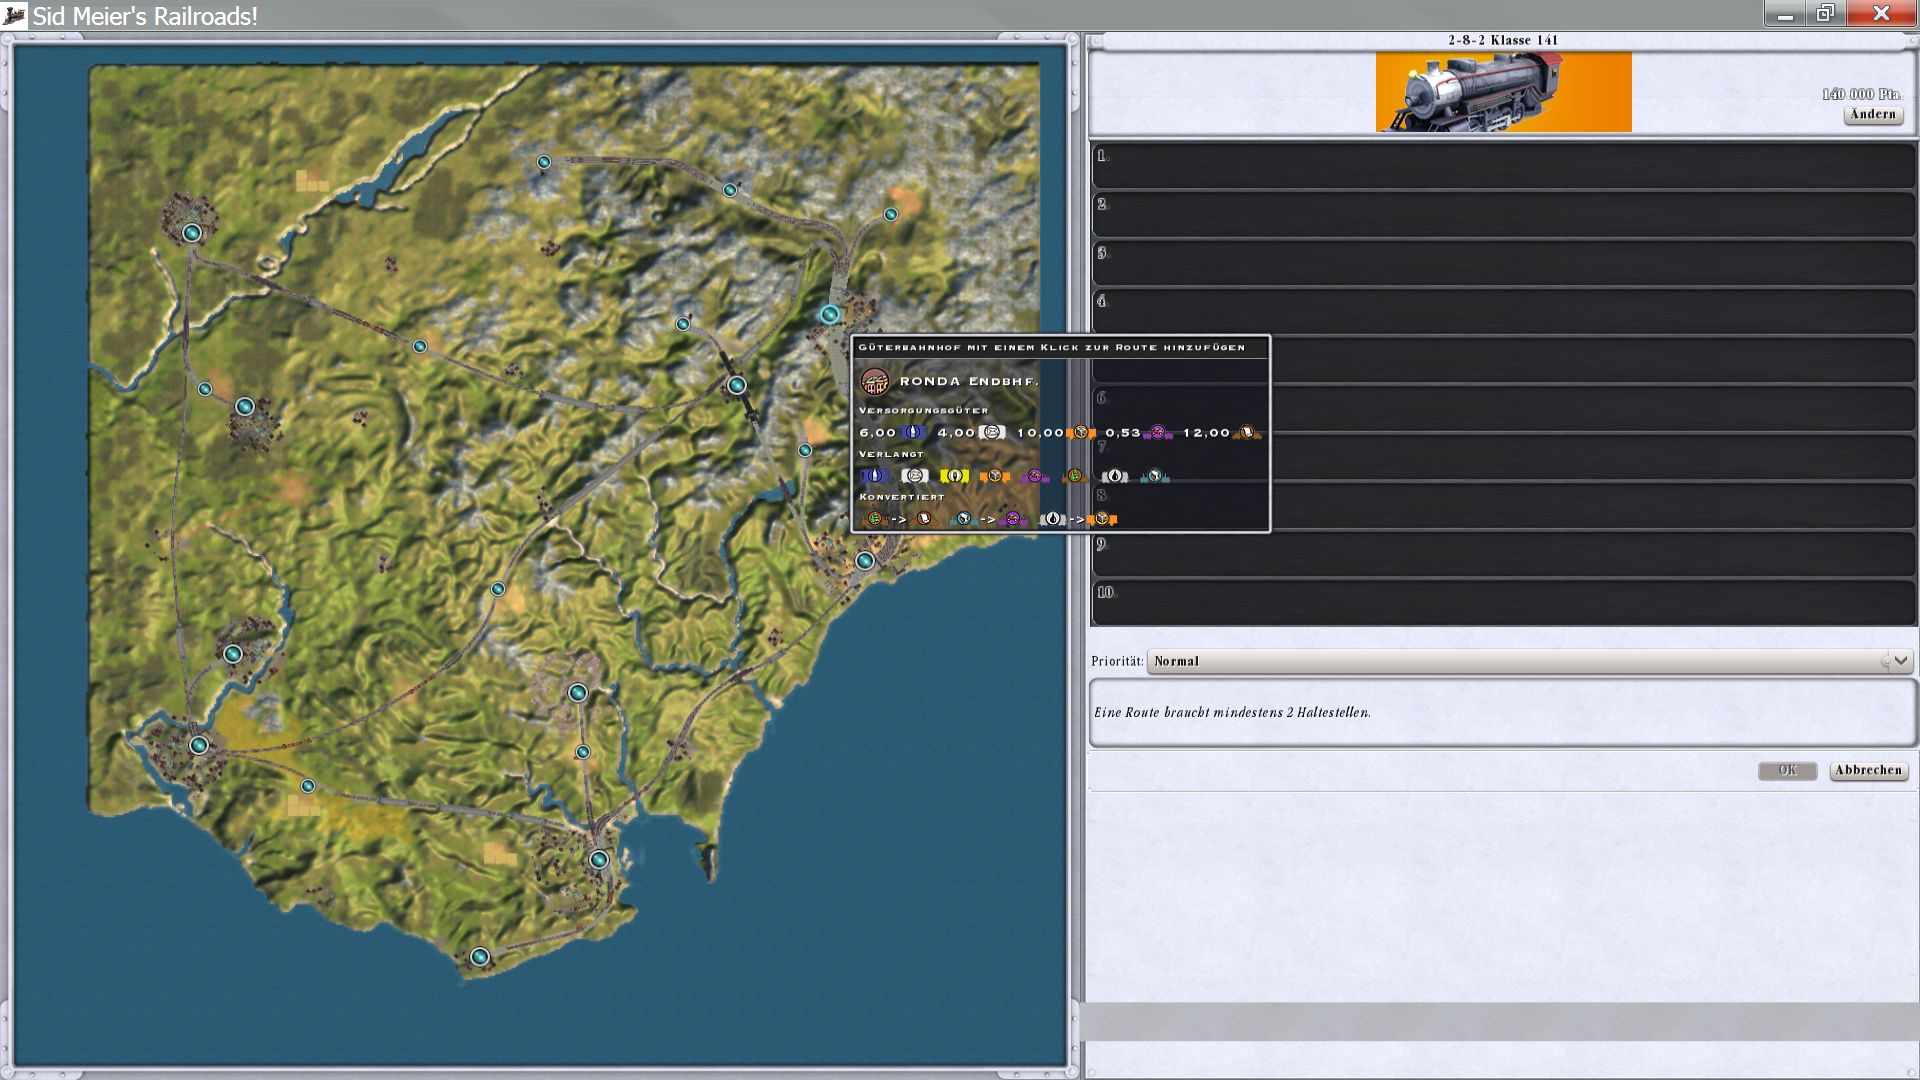Select the station on the dark bridge southwest of Ronda
Image resolution: width=1920 pixels, height=1080 pixels.
click(737, 385)
